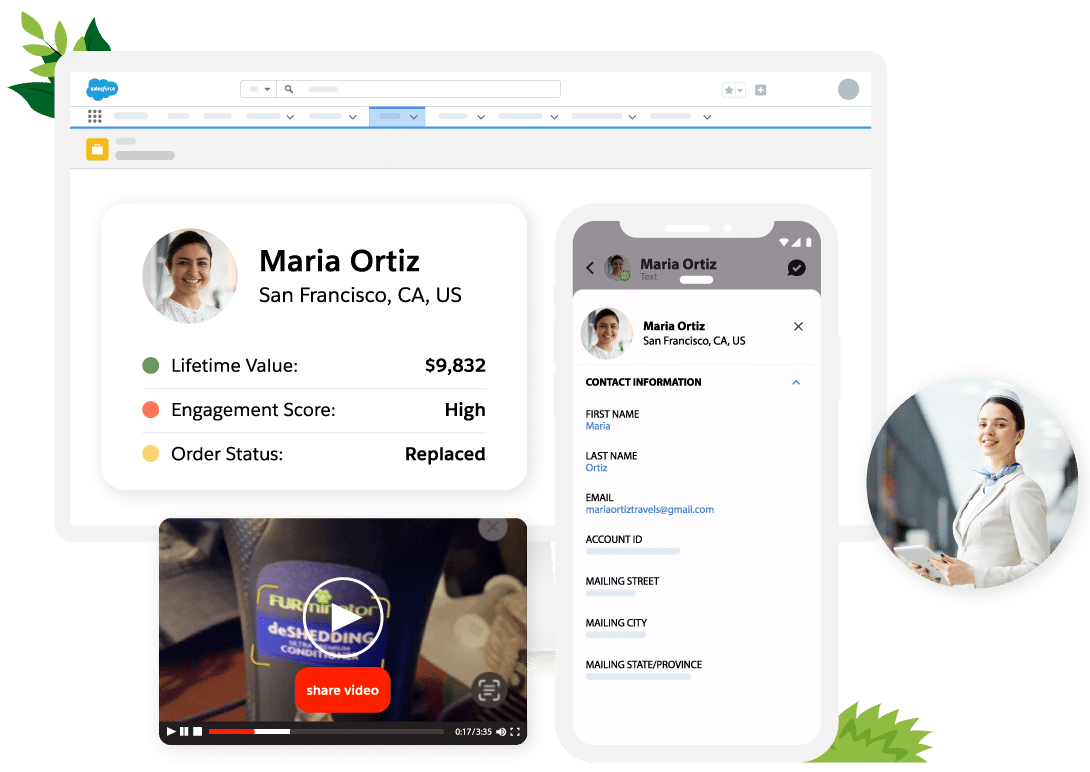Play the video using the large circular button

344,618
